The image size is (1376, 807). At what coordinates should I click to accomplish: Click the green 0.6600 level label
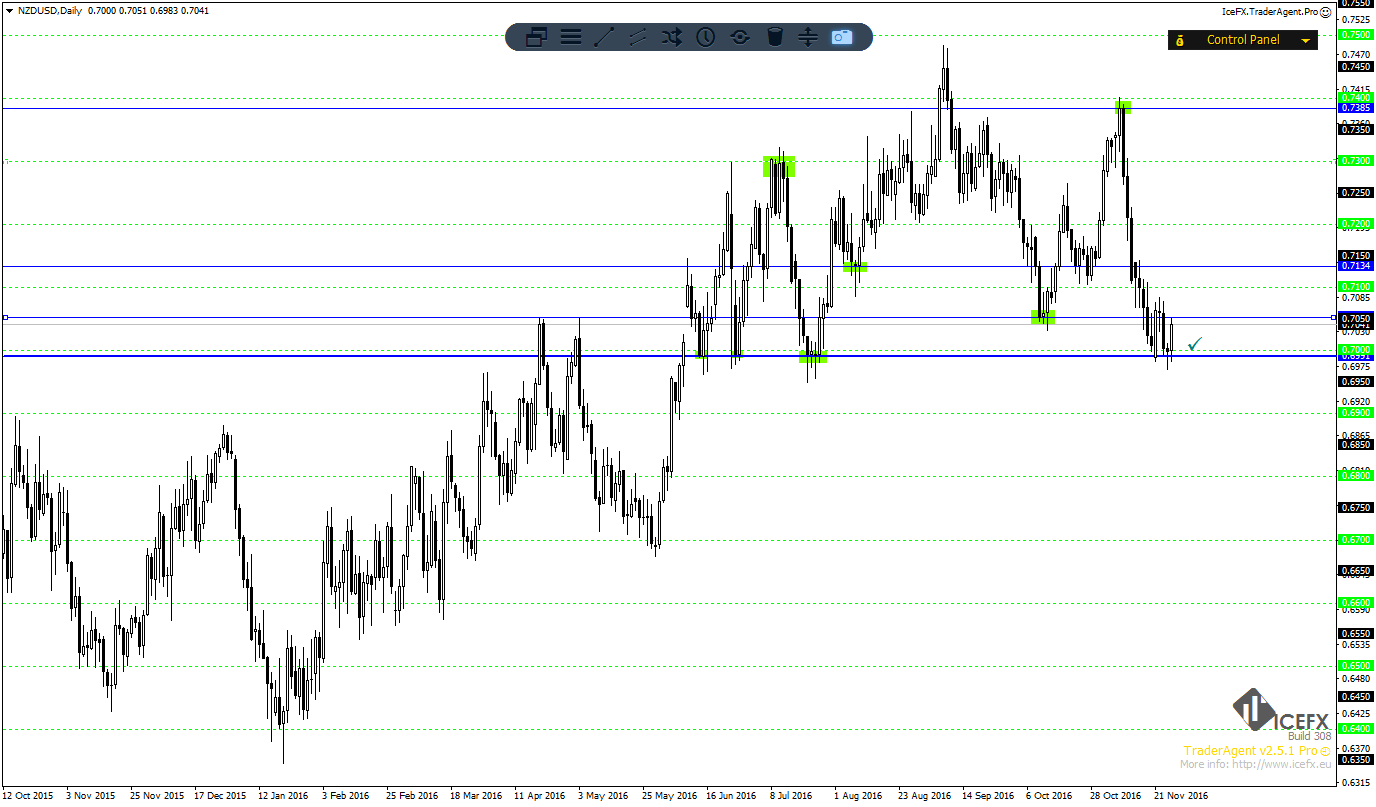tap(1356, 603)
